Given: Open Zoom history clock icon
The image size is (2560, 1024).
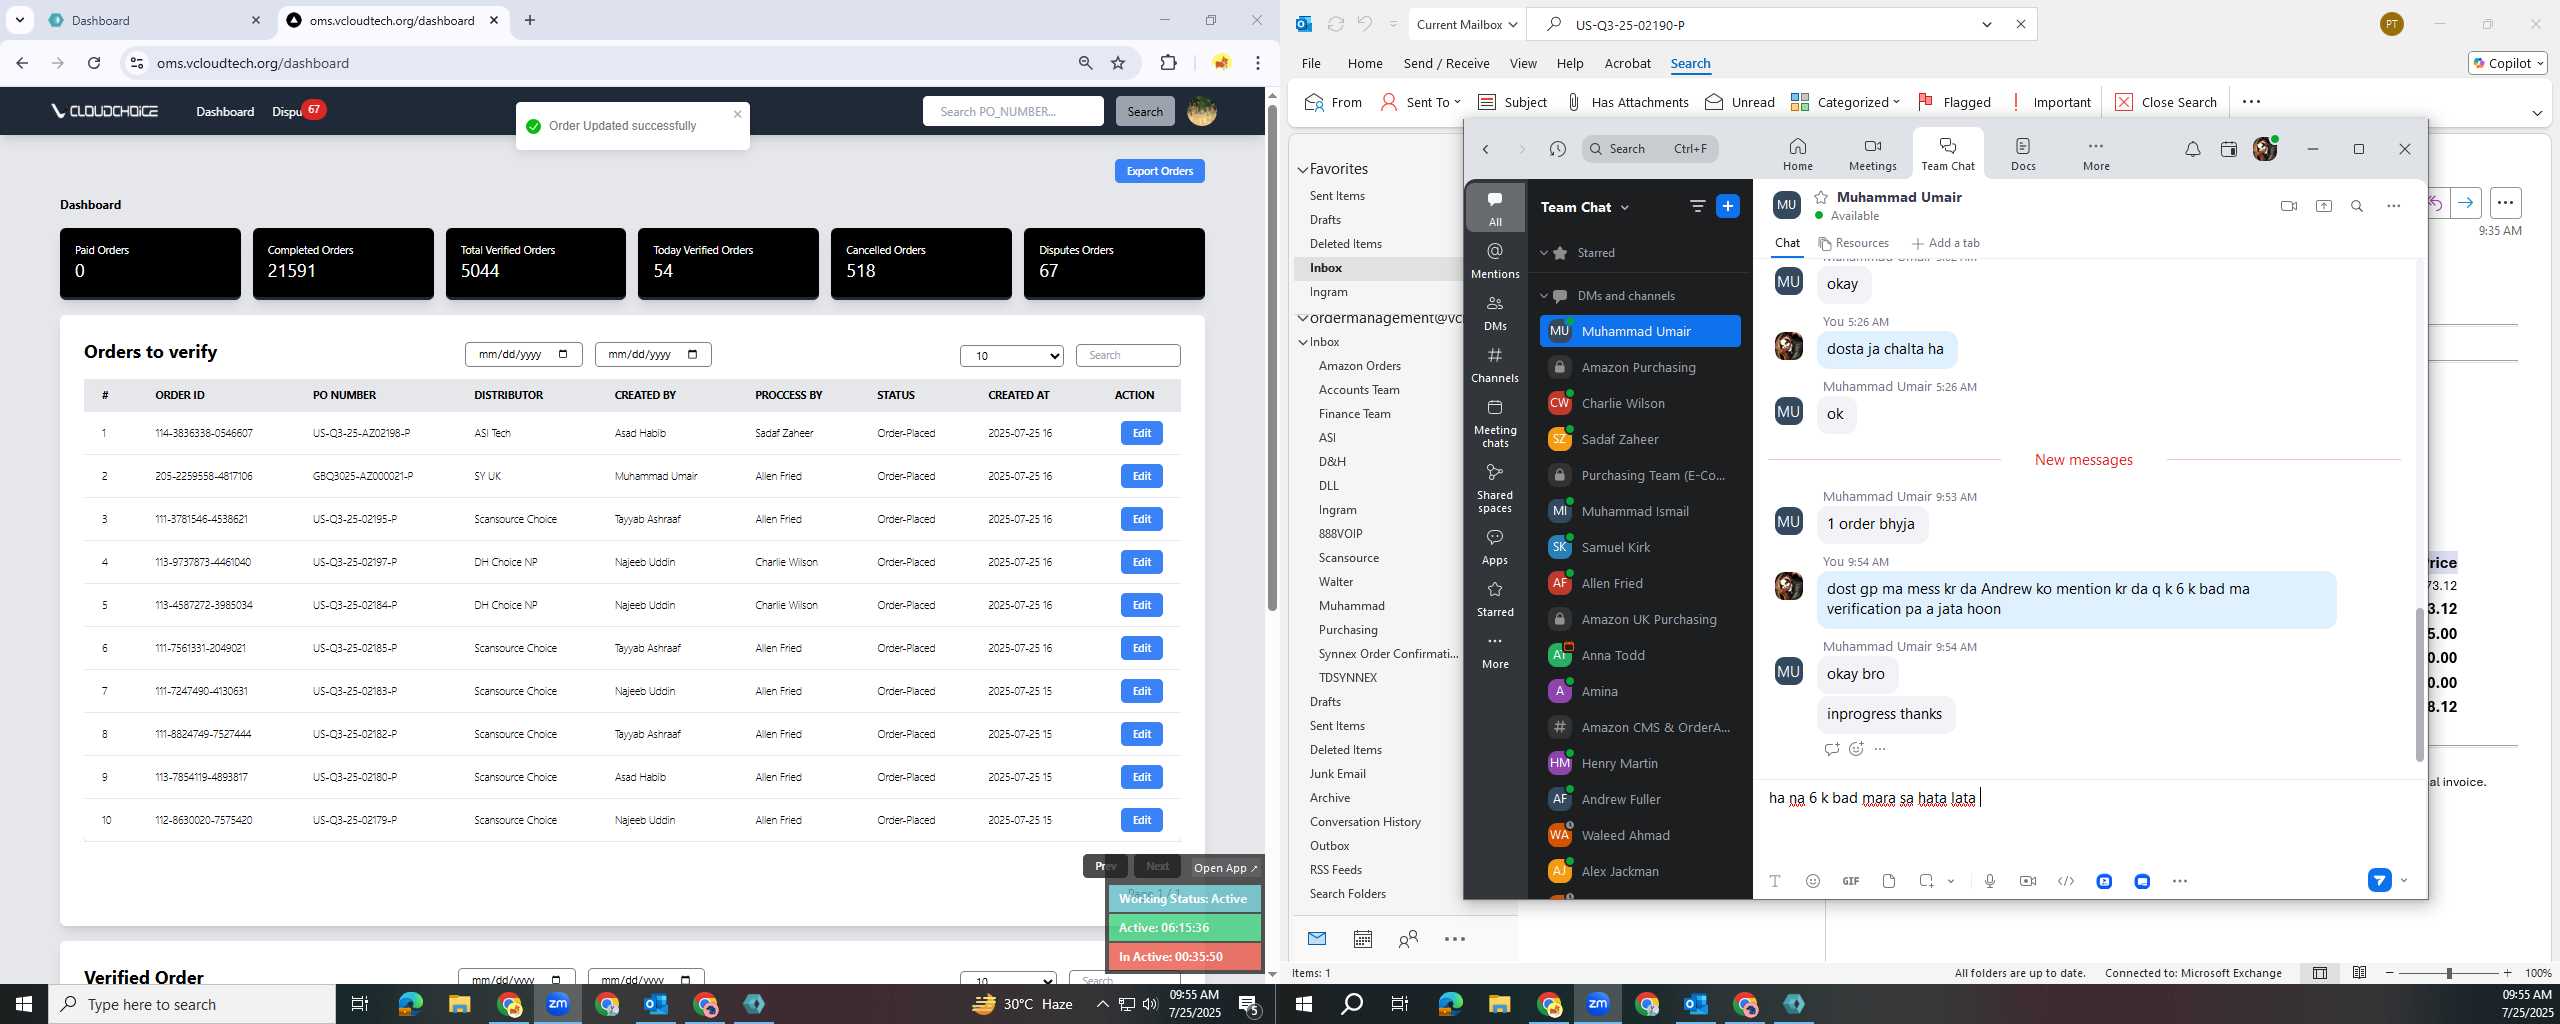Looking at the screenshot, I should pyautogui.click(x=1557, y=149).
